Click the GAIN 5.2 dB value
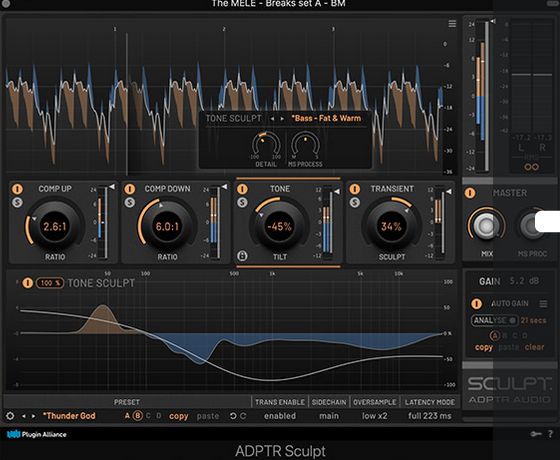560x460 pixels. [524, 281]
